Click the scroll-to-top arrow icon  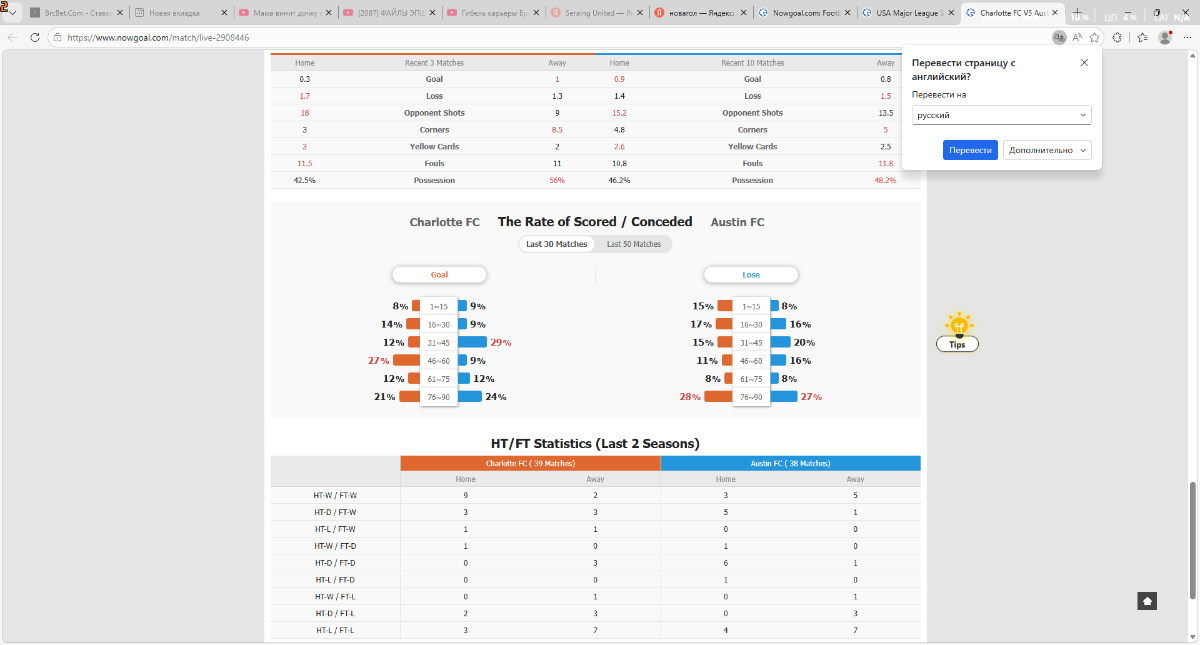click(x=1147, y=601)
